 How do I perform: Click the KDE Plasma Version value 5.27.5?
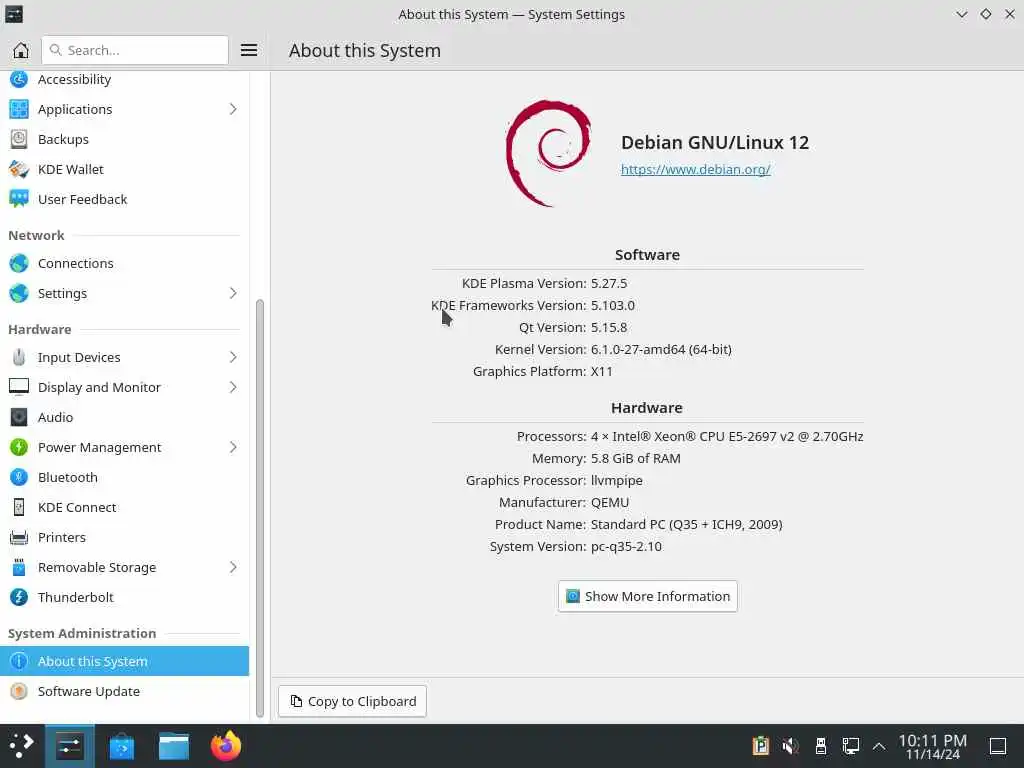click(x=609, y=283)
